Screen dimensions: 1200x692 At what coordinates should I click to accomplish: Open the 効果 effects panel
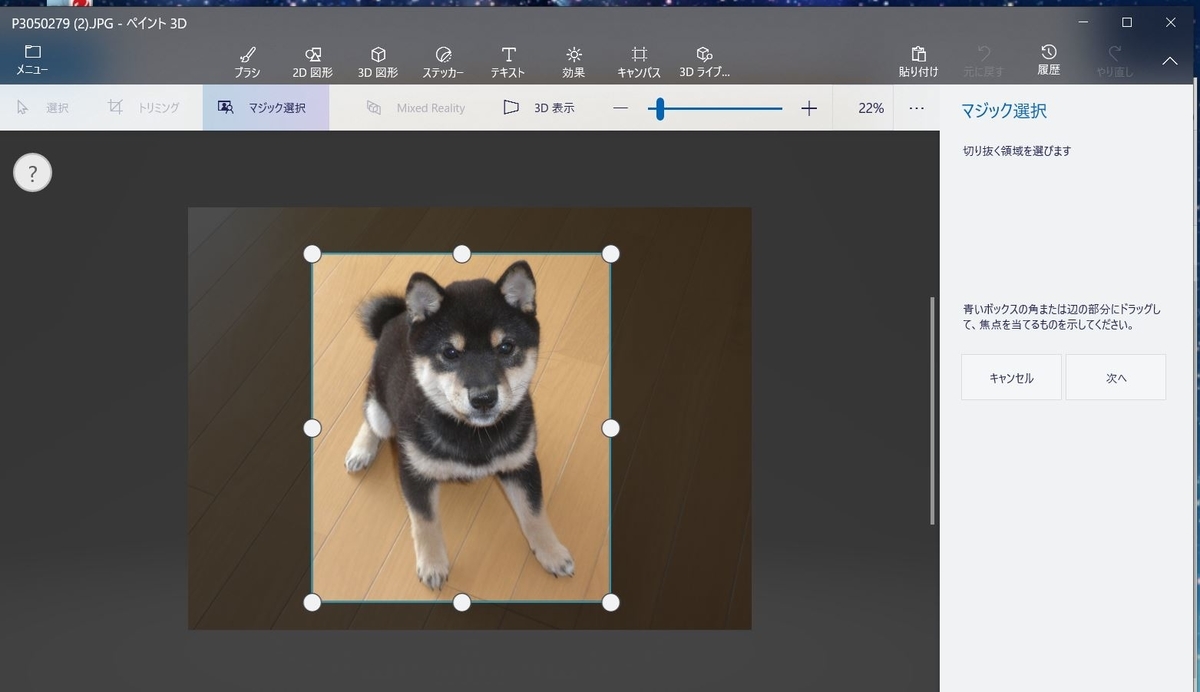573,61
